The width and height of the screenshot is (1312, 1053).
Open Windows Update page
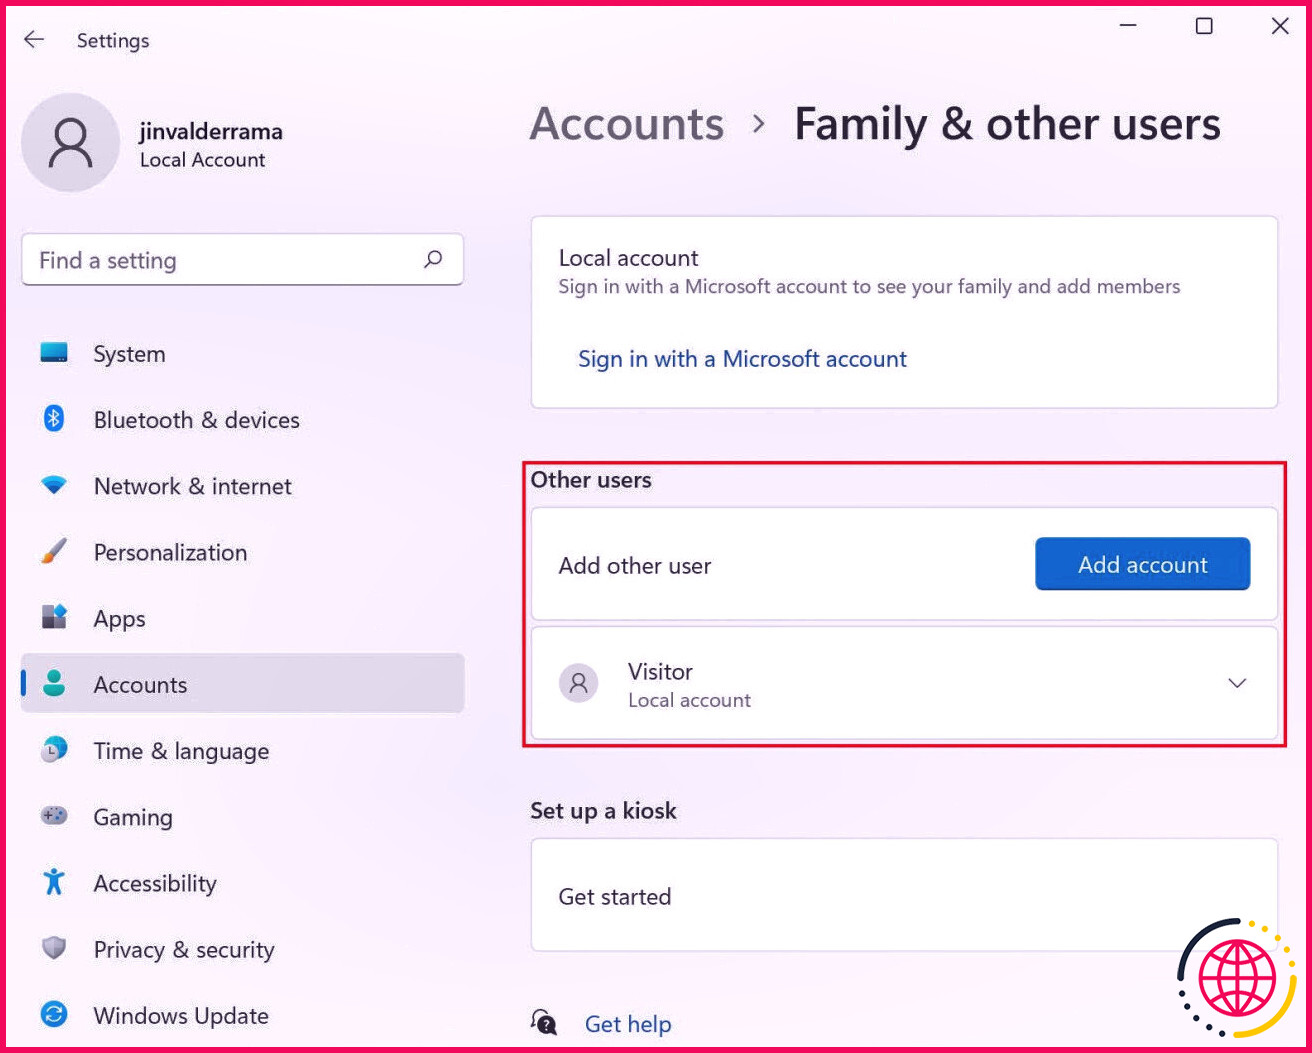242,1015
